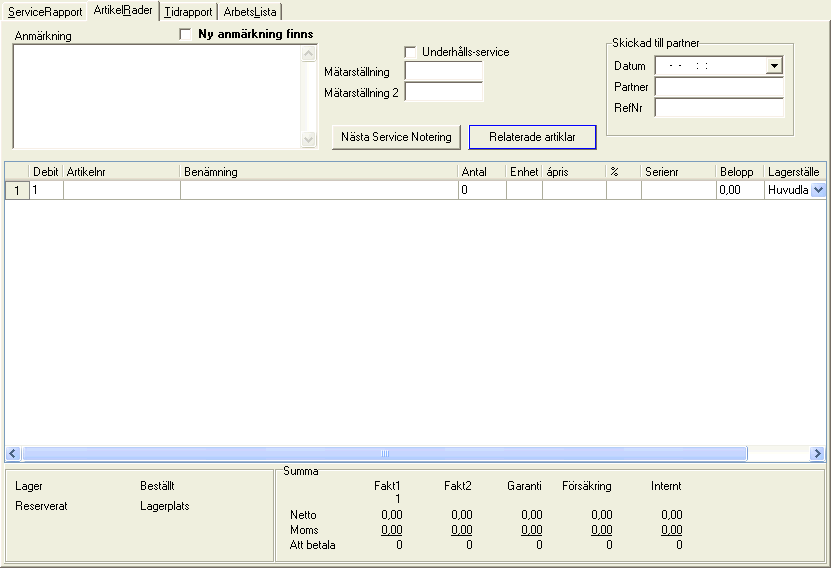Click the Artikelnr cell in row 1
Screen dimensions: 831x568
121,190
